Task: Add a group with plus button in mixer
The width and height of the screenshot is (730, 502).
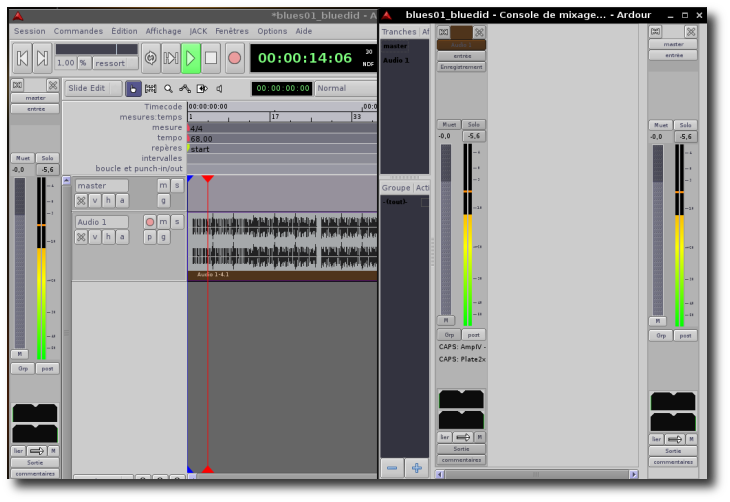Action: pyautogui.click(x=416, y=467)
